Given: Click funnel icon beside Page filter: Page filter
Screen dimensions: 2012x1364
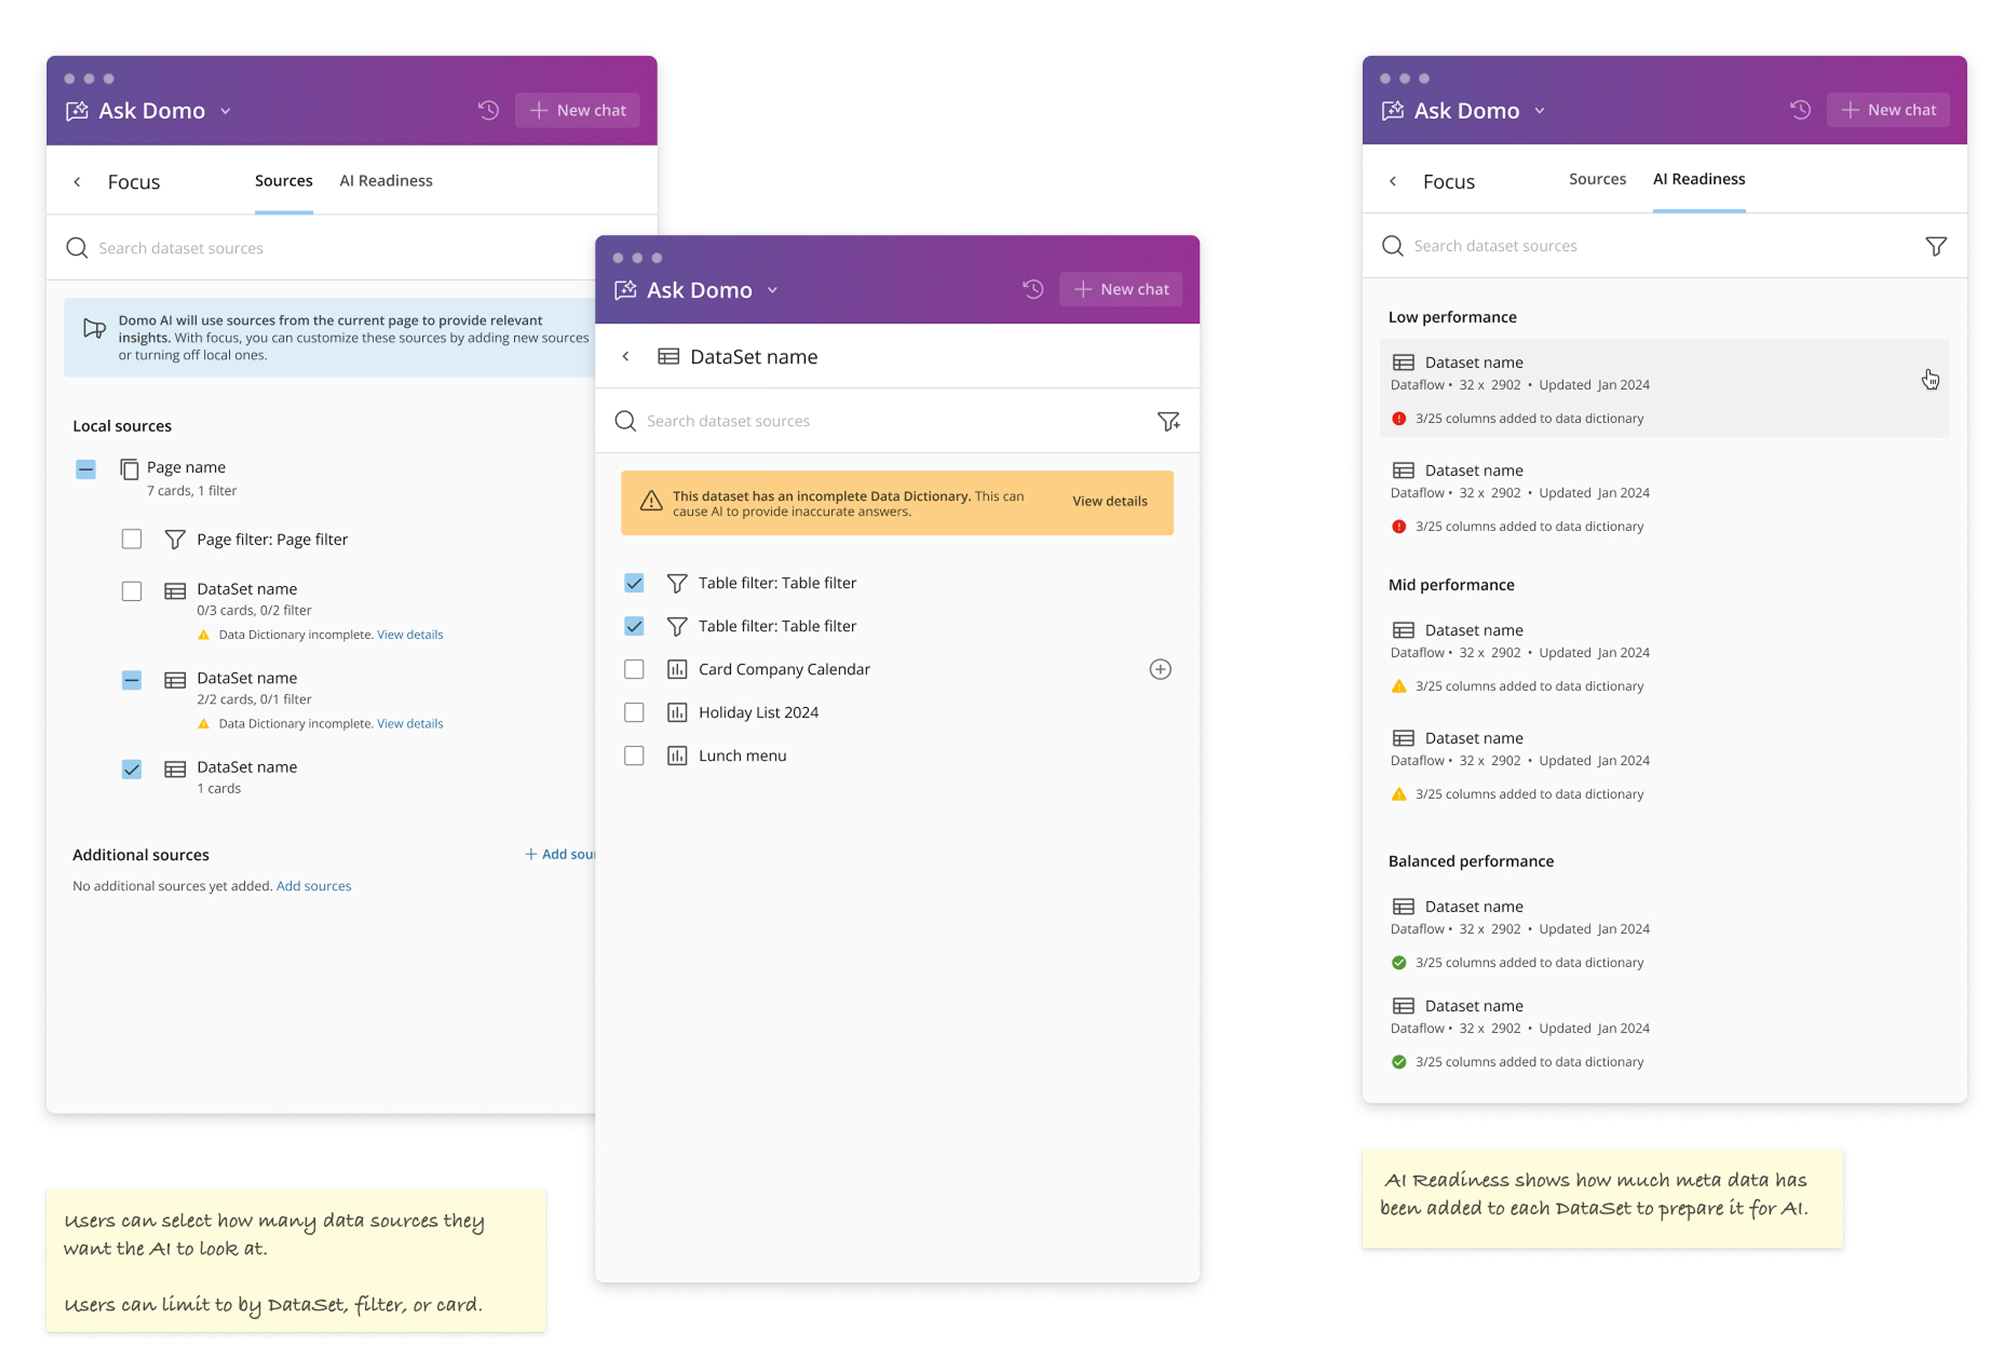Looking at the screenshot, I should (x=175, y=540).
